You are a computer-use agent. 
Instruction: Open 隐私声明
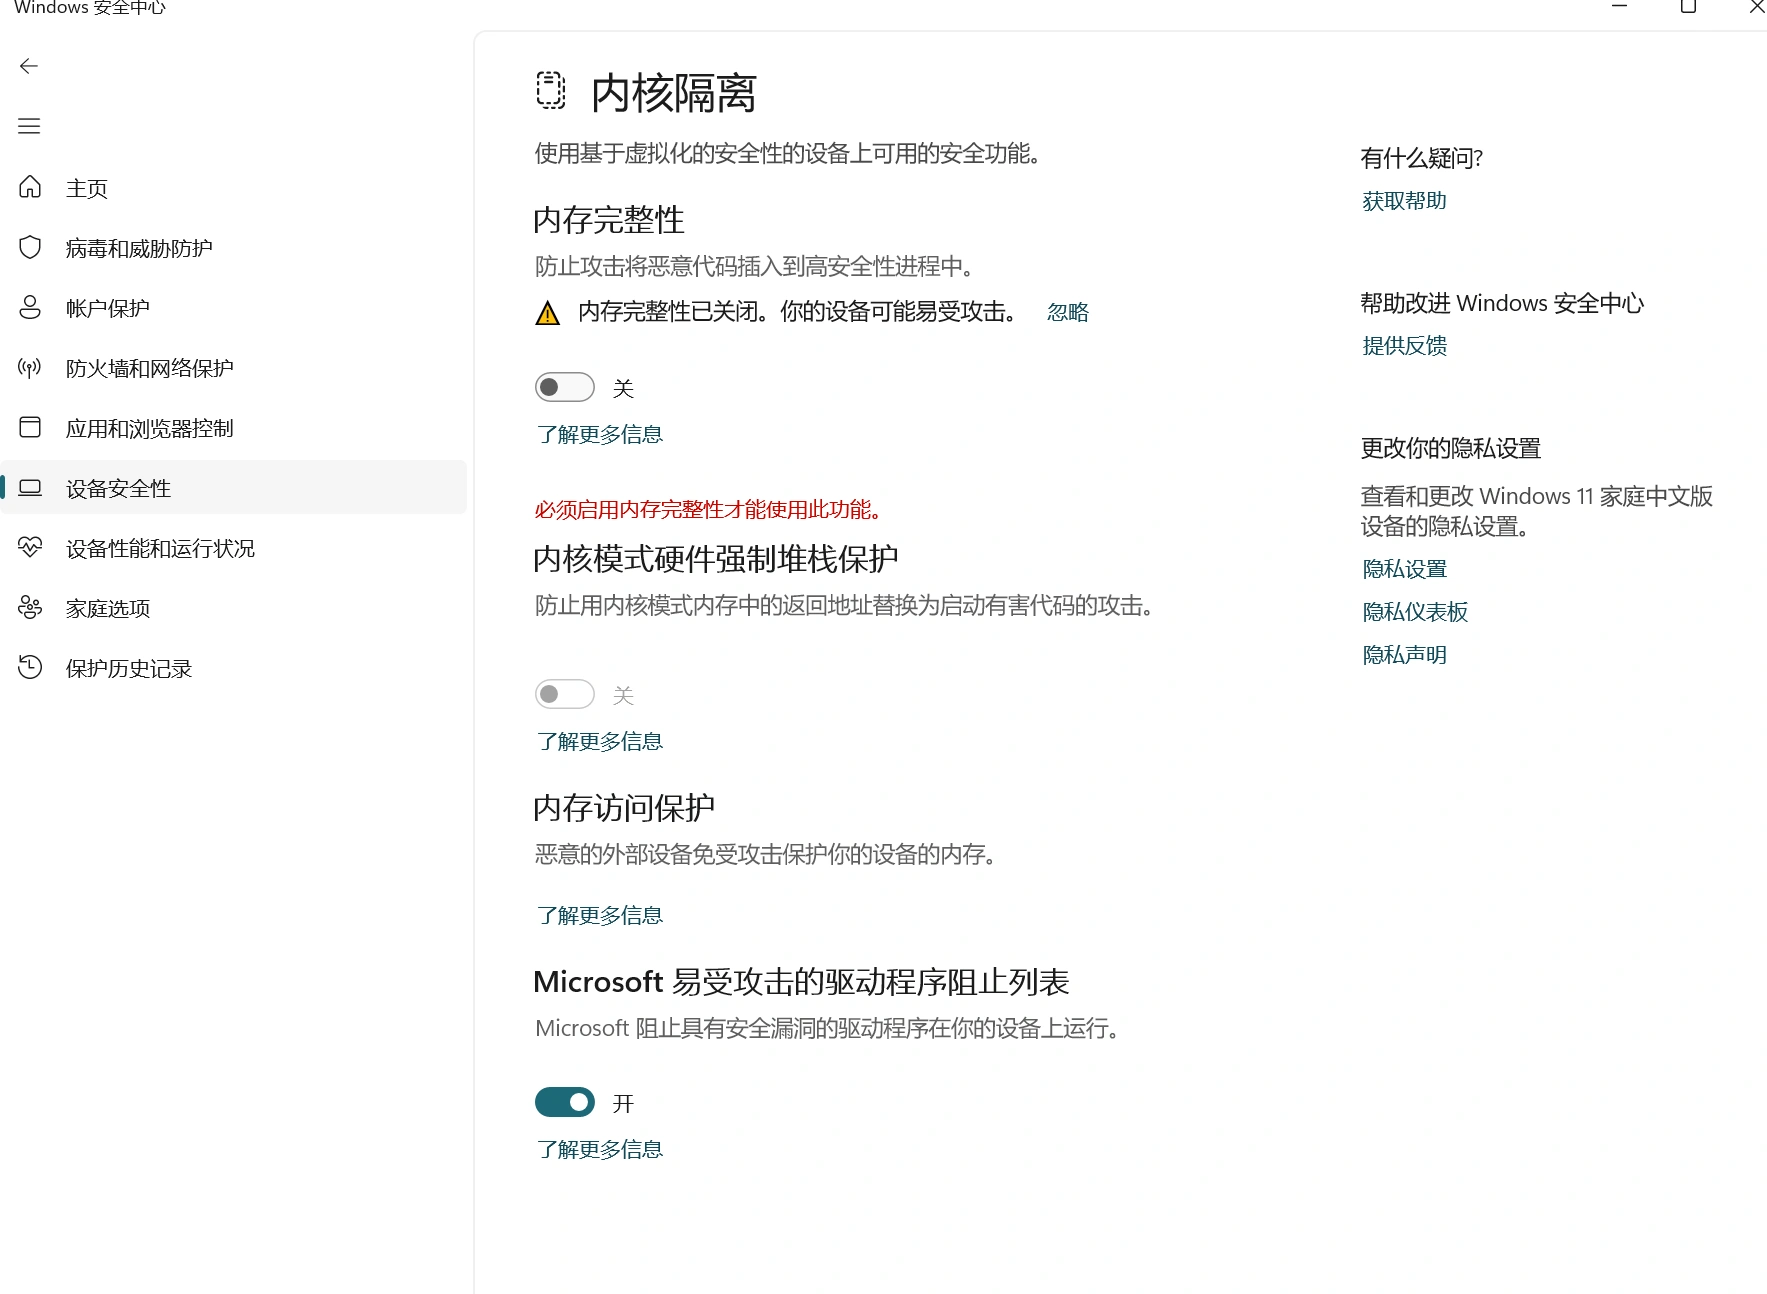1404,654
